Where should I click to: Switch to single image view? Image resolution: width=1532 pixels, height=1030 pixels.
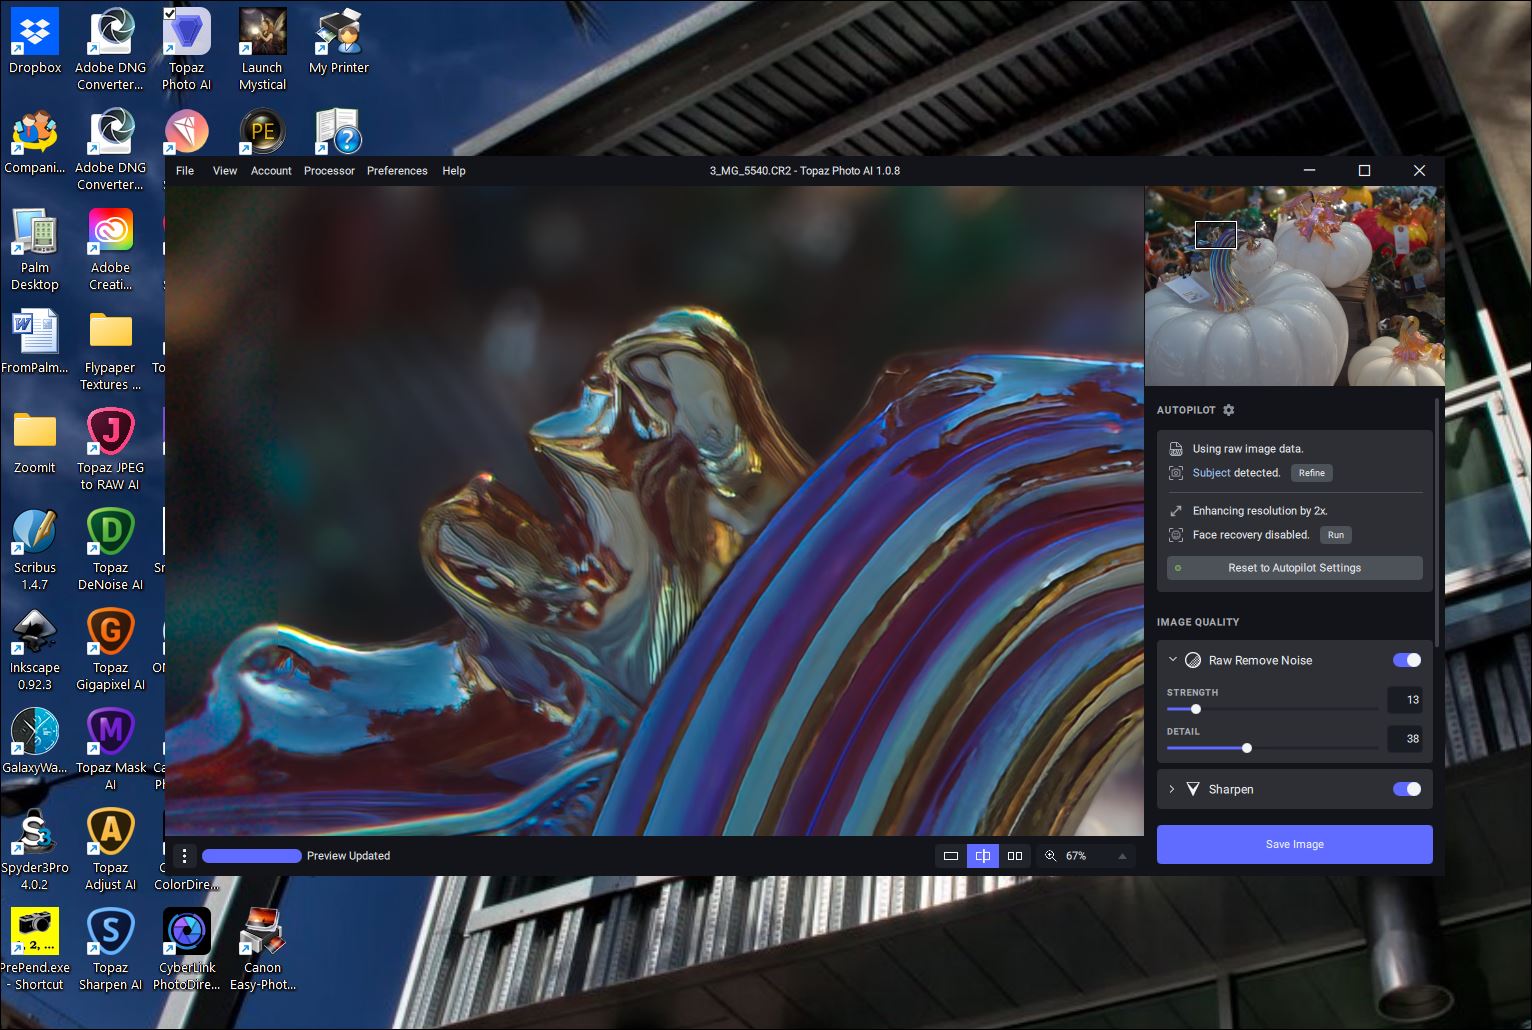(951, 856)
